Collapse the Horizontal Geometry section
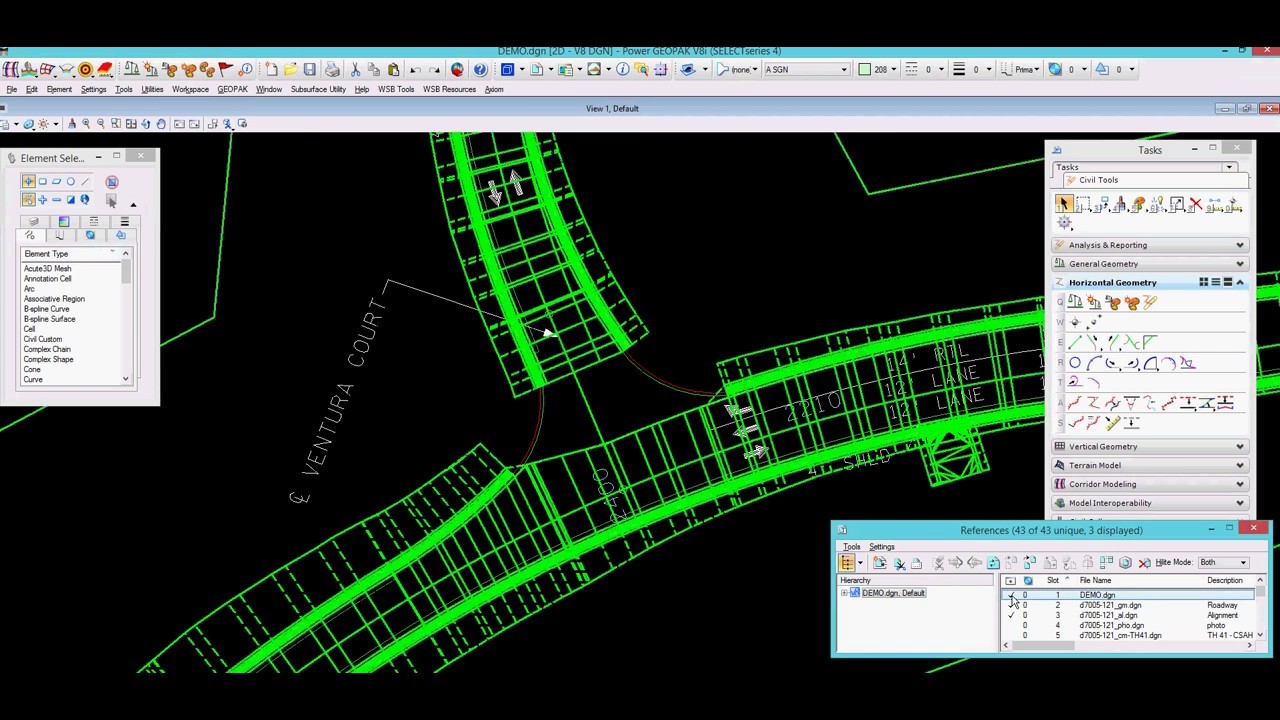This screenshot has height=720, width=1280. 1240,283
